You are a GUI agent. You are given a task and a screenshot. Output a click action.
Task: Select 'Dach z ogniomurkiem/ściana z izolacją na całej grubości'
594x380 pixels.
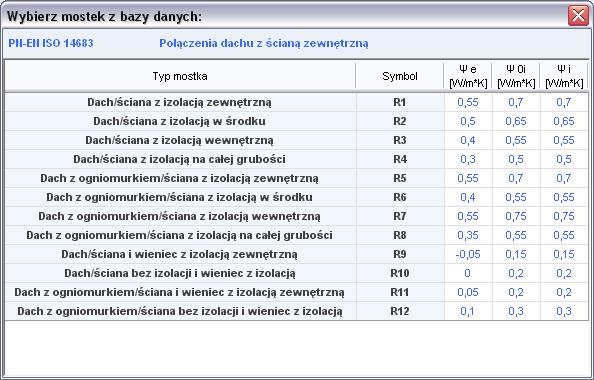pyautogui.click(x=297, y=235)
